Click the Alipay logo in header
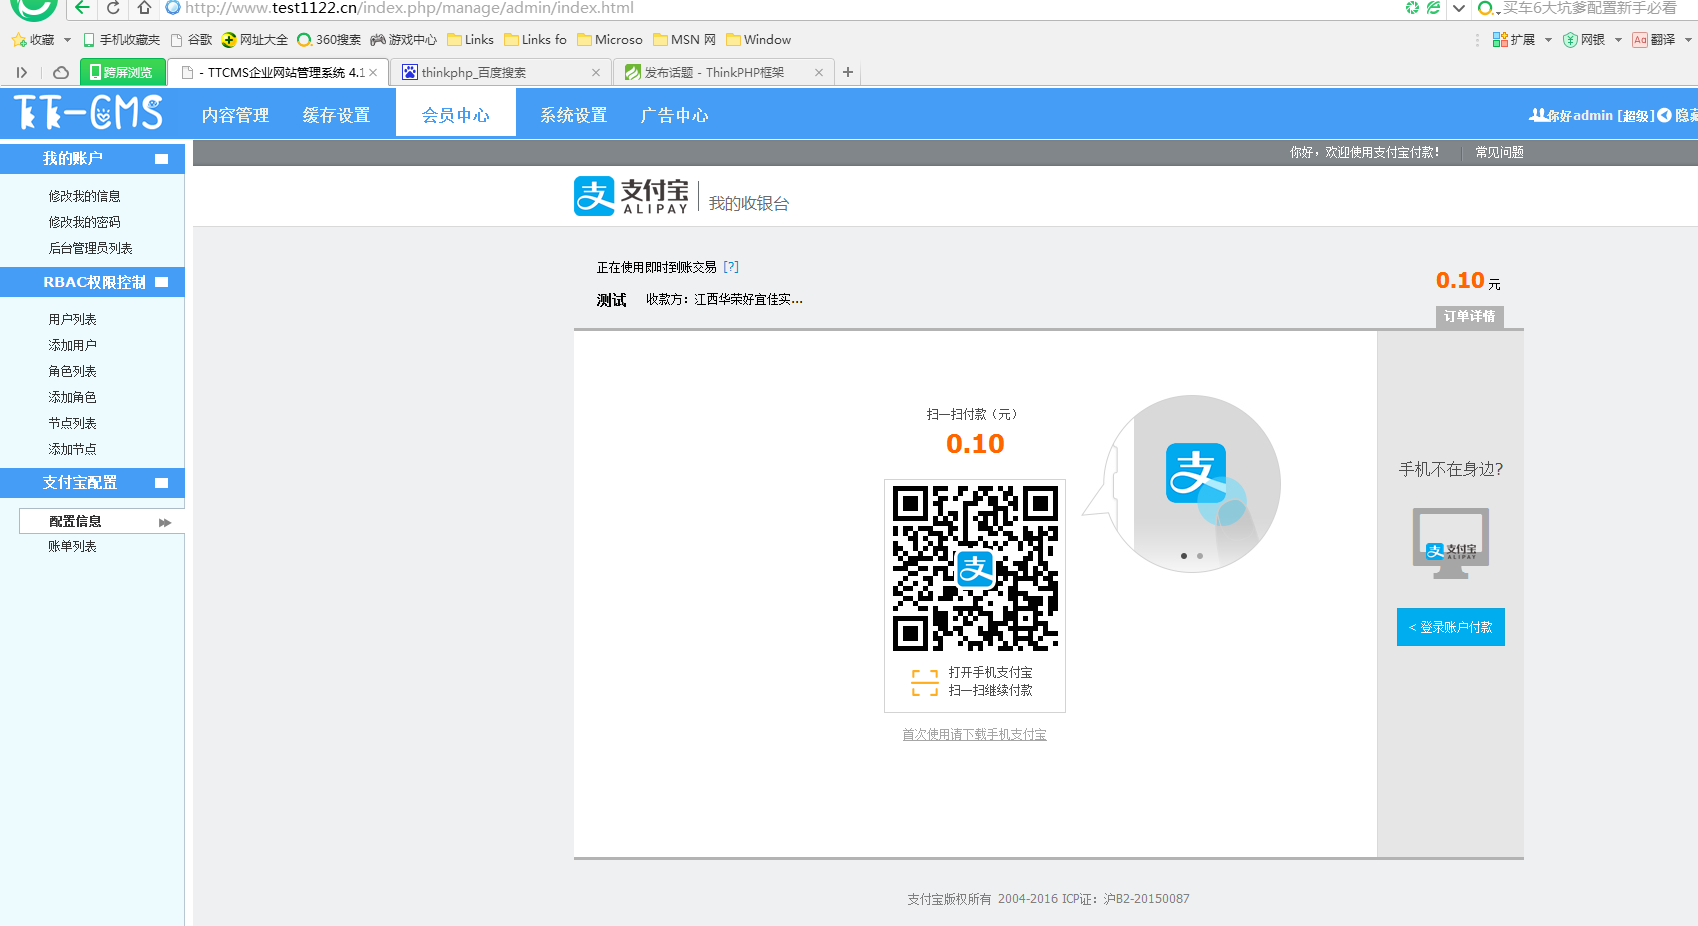This screenshot has height=926, width=1698. [x=631, y=196]
